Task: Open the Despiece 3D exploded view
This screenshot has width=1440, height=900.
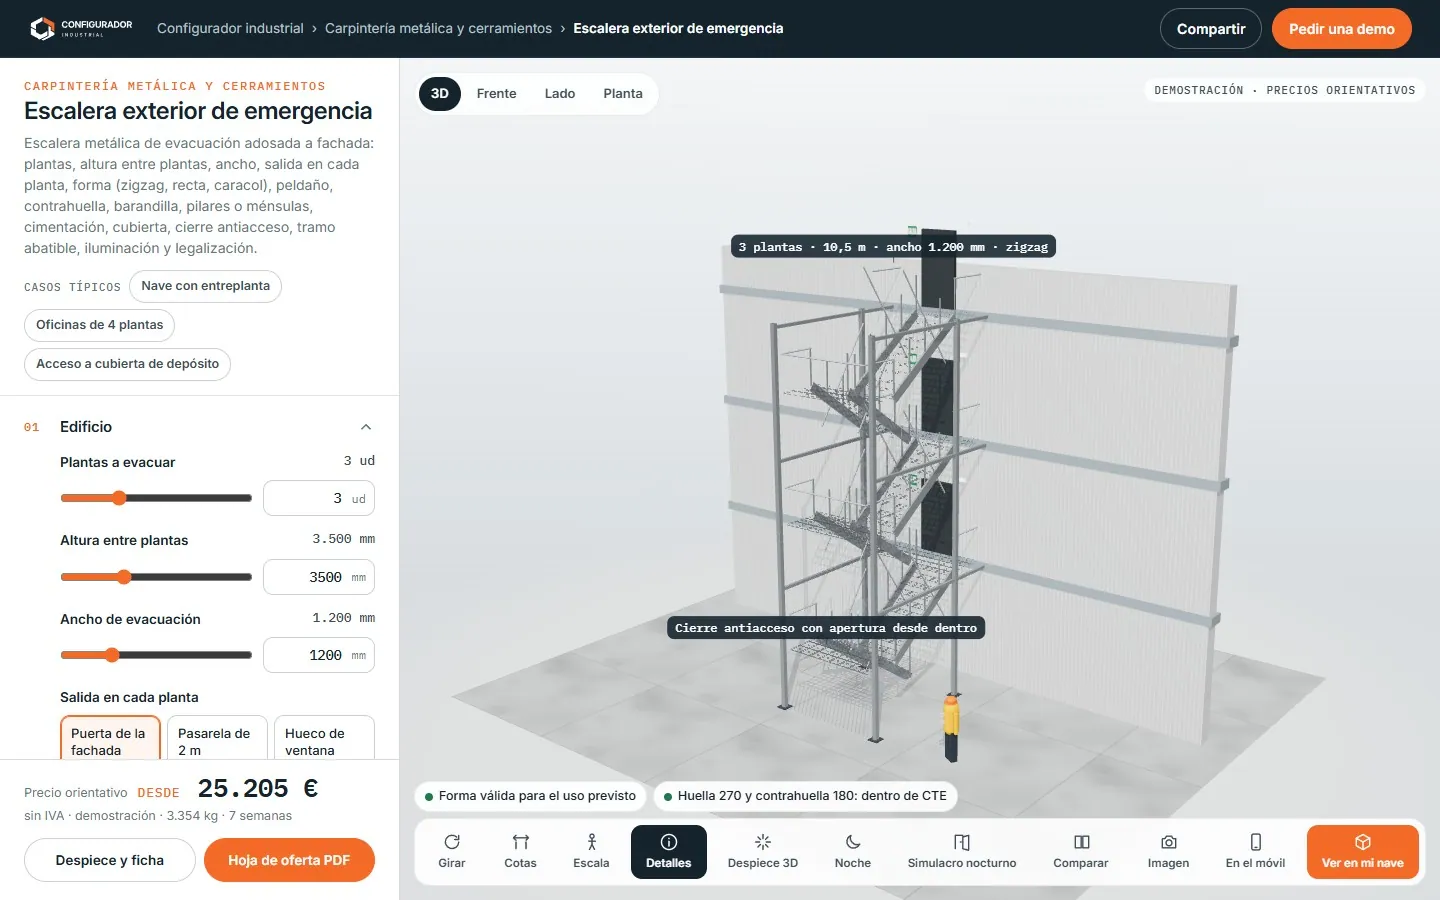Action: click(x=762, y=852)
